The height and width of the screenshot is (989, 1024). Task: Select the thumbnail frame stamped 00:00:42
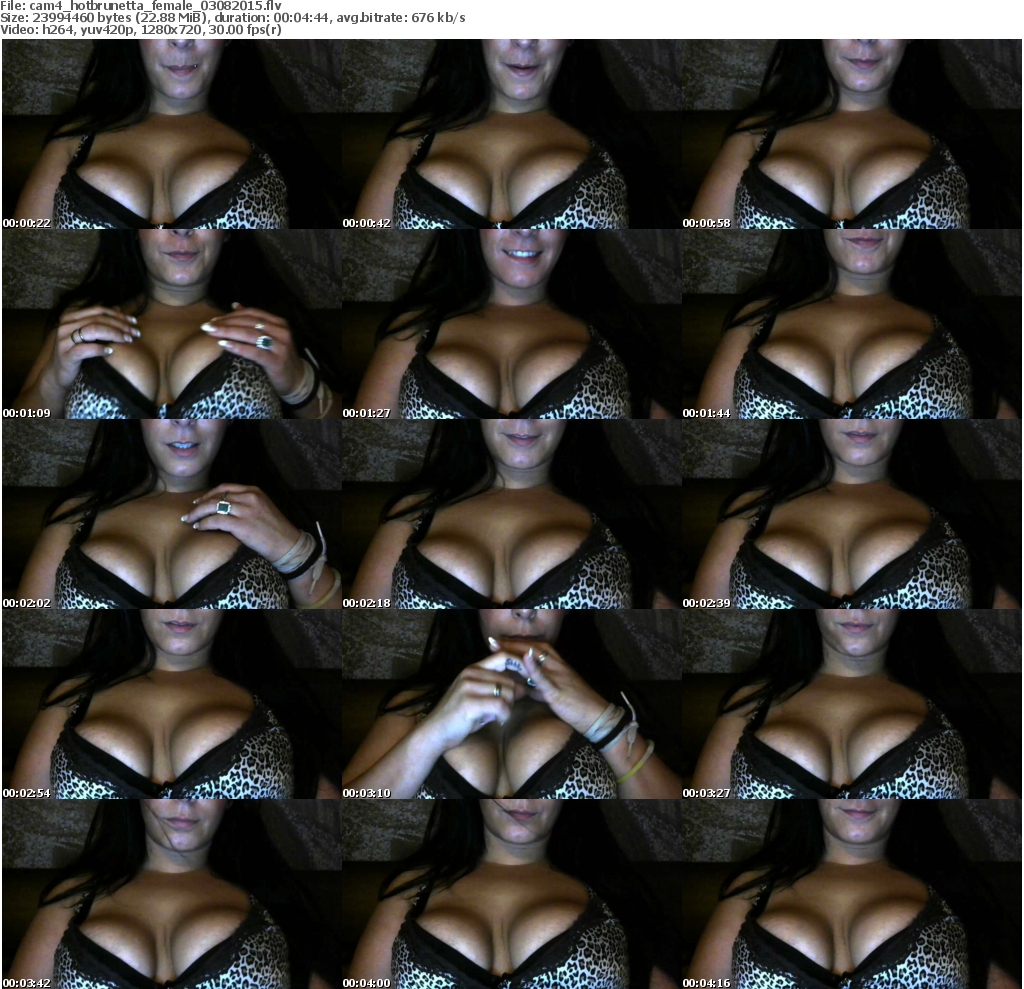click(x=512, y=134)
